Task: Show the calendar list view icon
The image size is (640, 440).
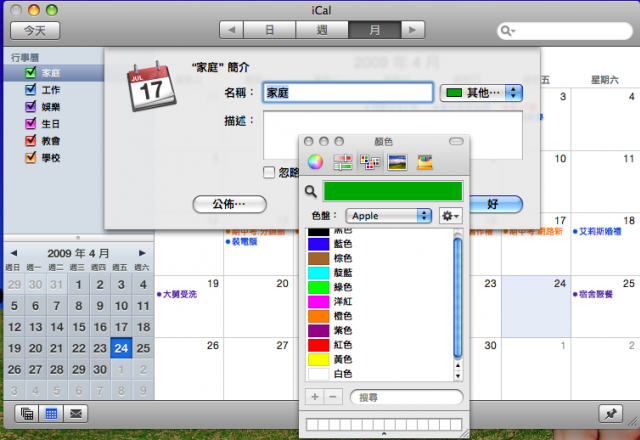Action: coord(27,414)
